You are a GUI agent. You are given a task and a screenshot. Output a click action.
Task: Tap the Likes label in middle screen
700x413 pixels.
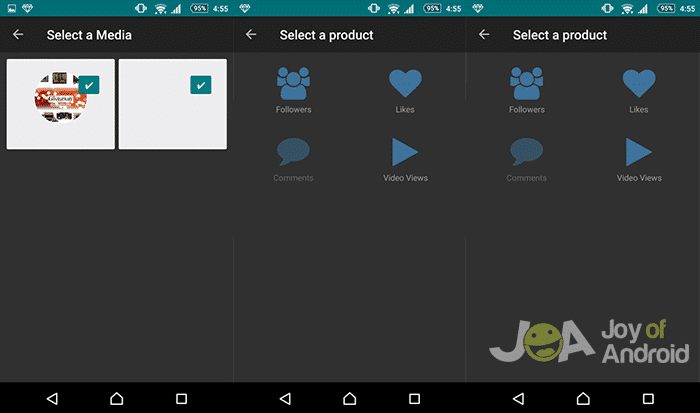coord(405,109)
